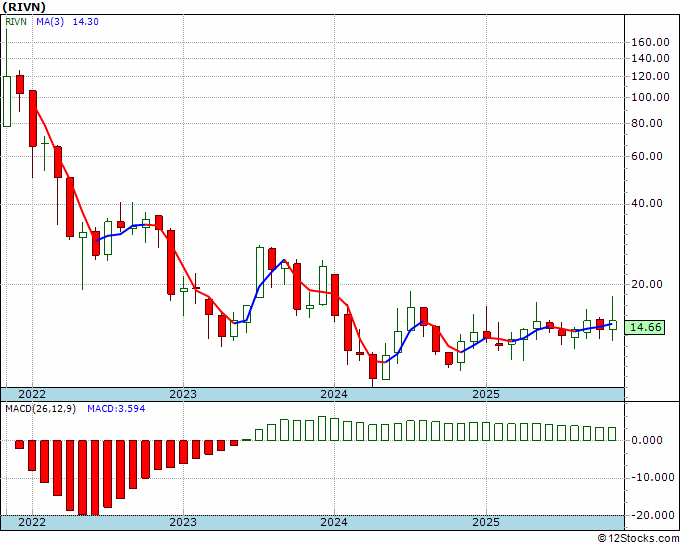
Task: Click the 160.00 price axis label
Action: [x=651, y=43]
